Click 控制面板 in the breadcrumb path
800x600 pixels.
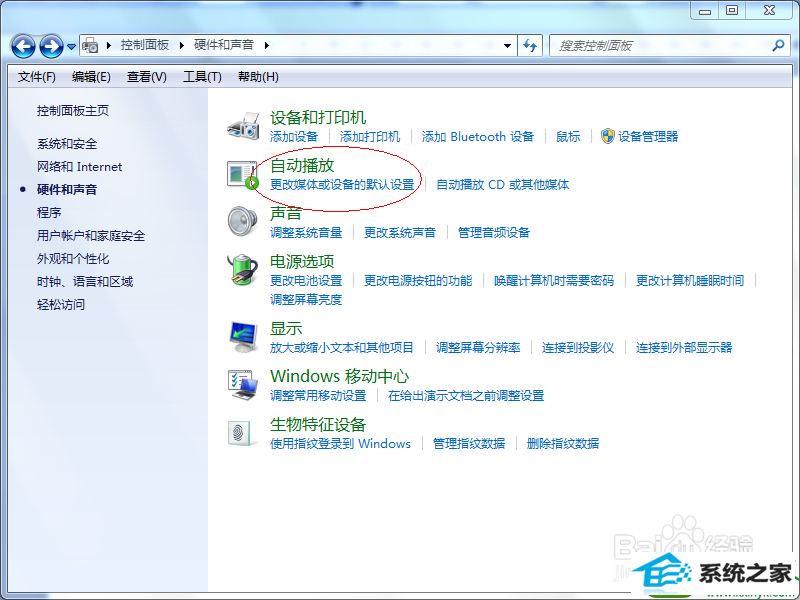click(145, 45)
